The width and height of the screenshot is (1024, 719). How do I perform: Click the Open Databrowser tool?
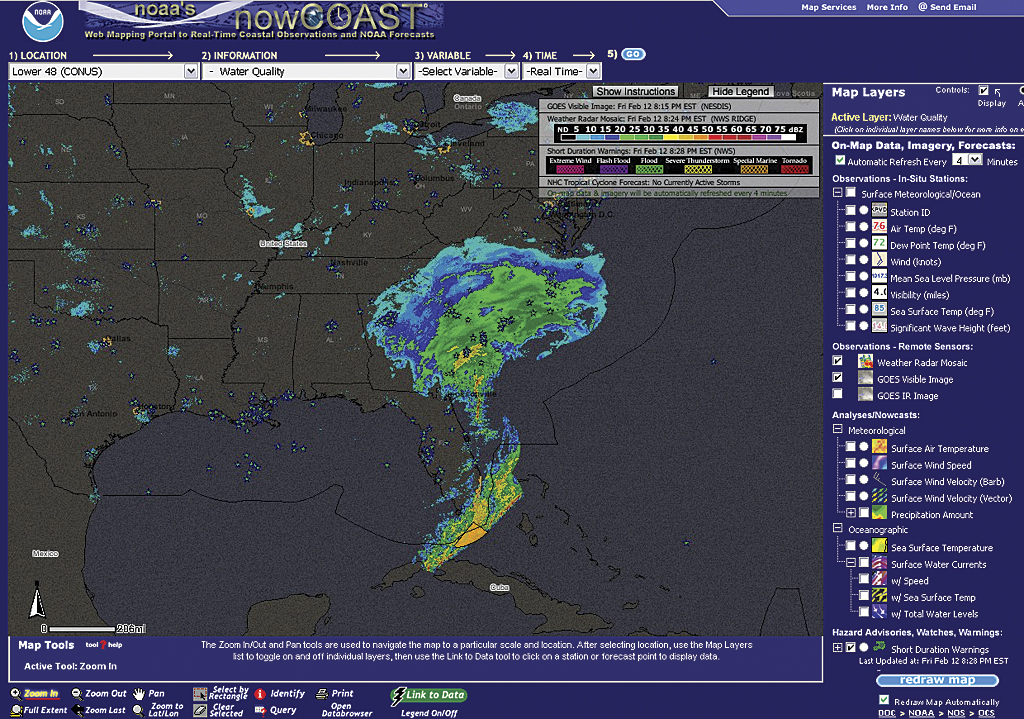(347, 710)
